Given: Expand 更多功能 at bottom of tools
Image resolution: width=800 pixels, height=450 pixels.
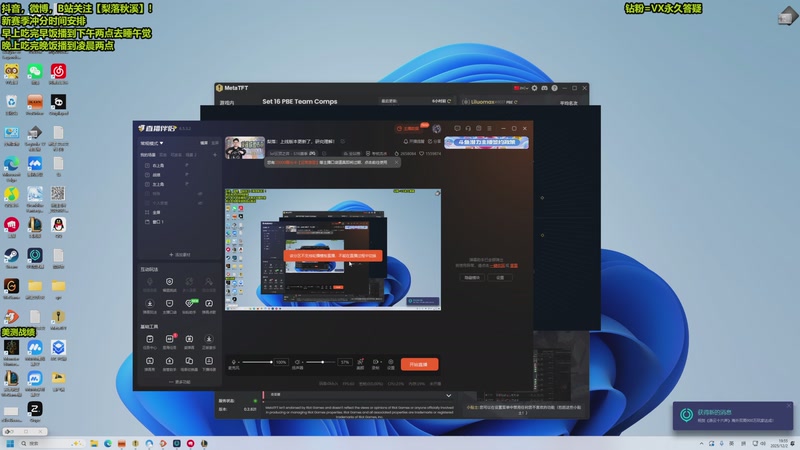Looking at the screenshot, I should pyautogui.click(x=180, y=382).
